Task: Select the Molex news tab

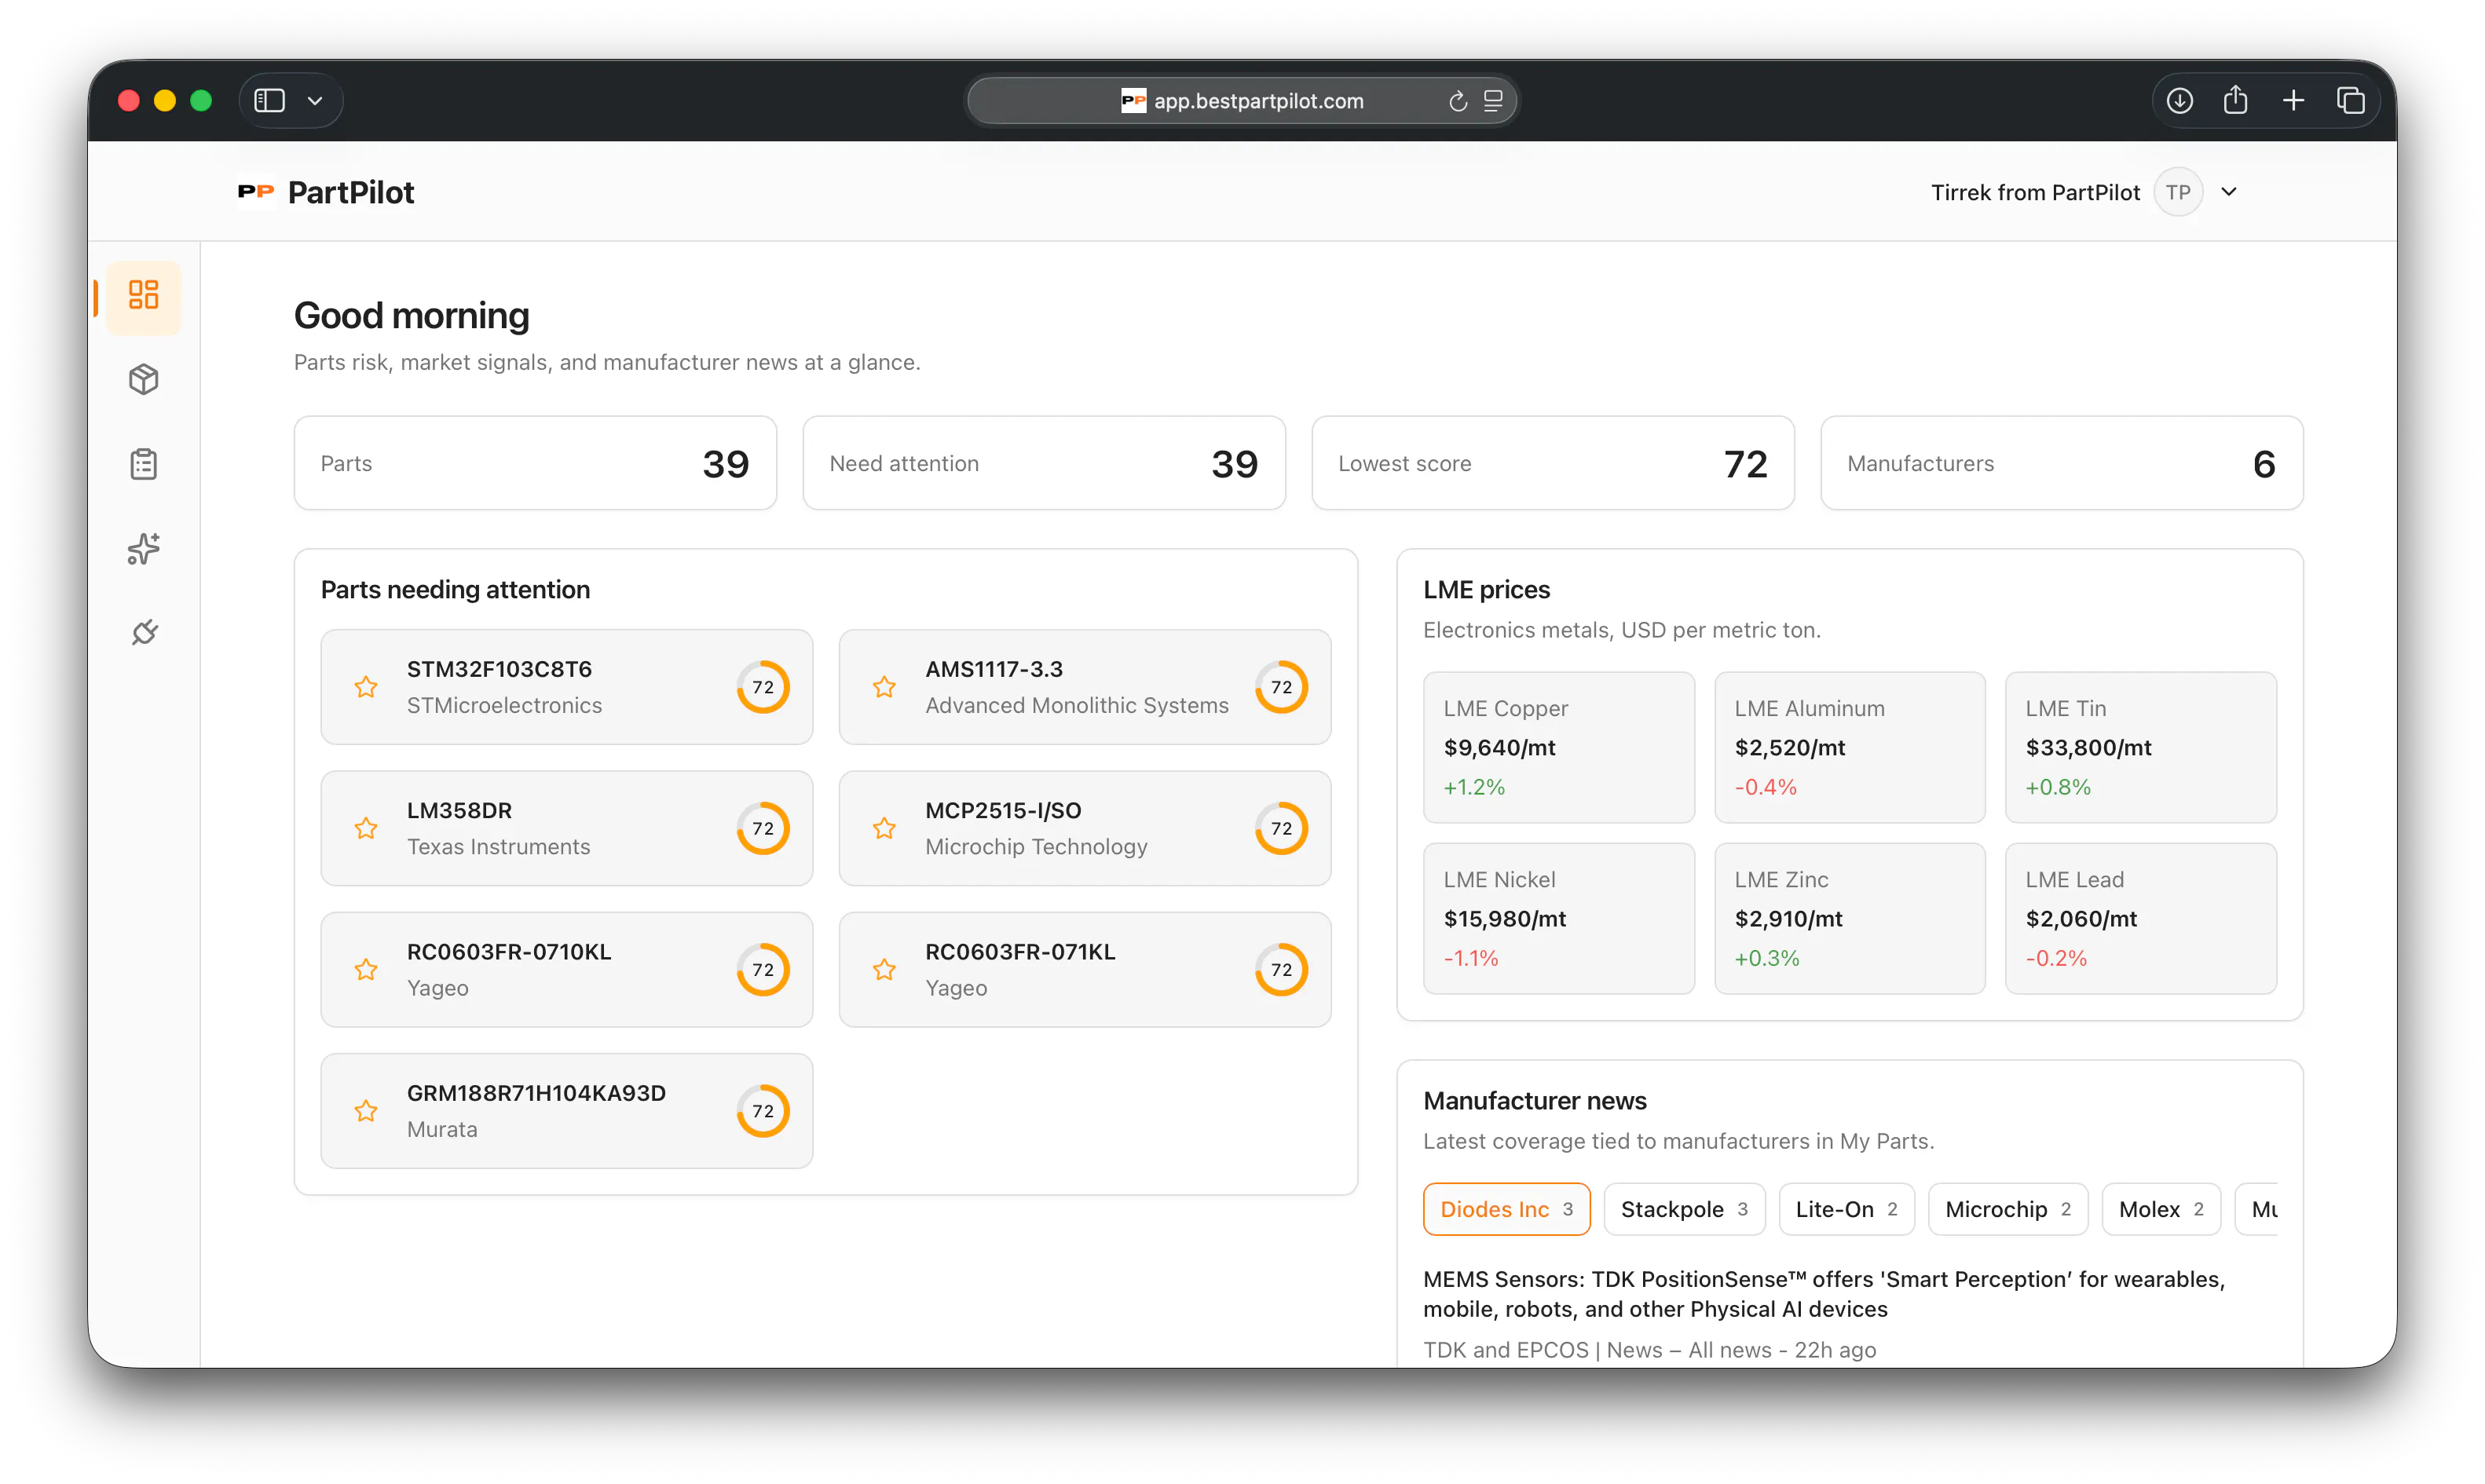Action: [x=2161, y=1209]
